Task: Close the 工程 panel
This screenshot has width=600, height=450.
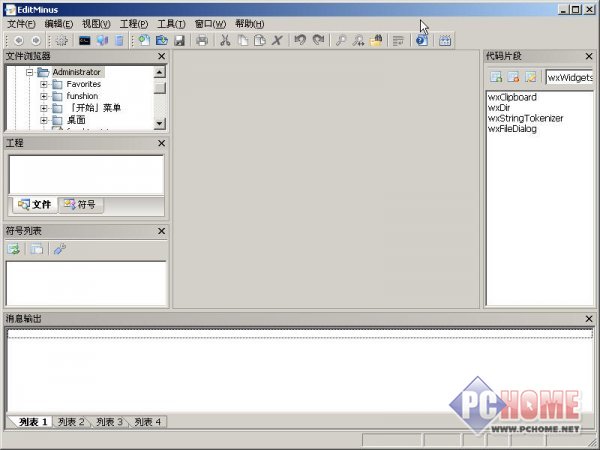Action: point(161,143)
